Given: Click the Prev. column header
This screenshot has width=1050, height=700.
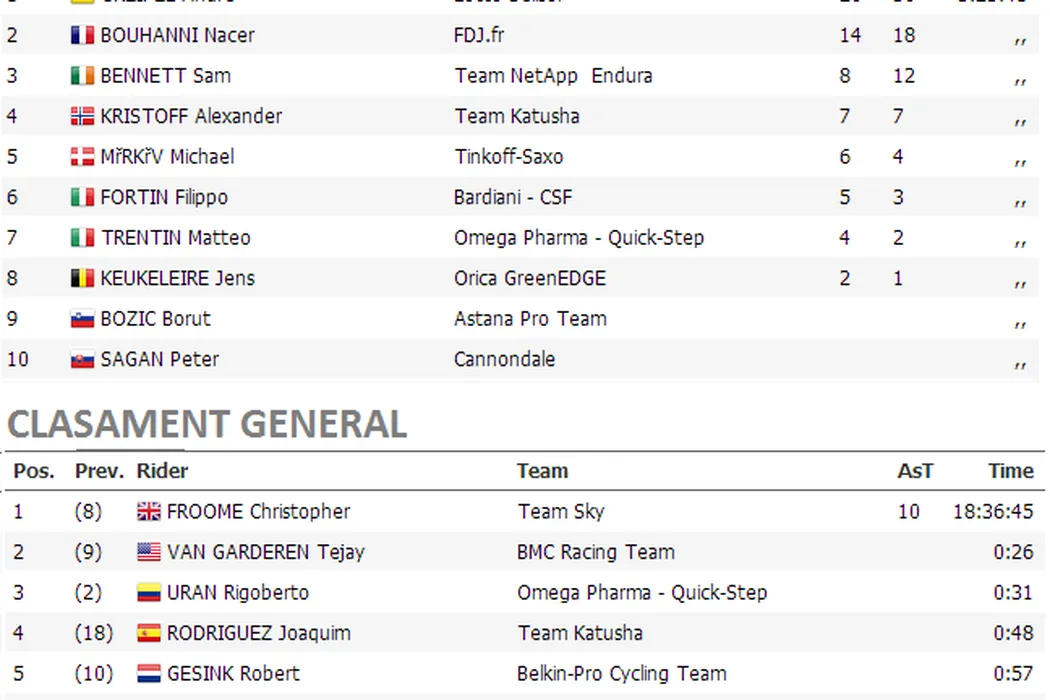Looking at the screenshot, I should pos(99,471).
